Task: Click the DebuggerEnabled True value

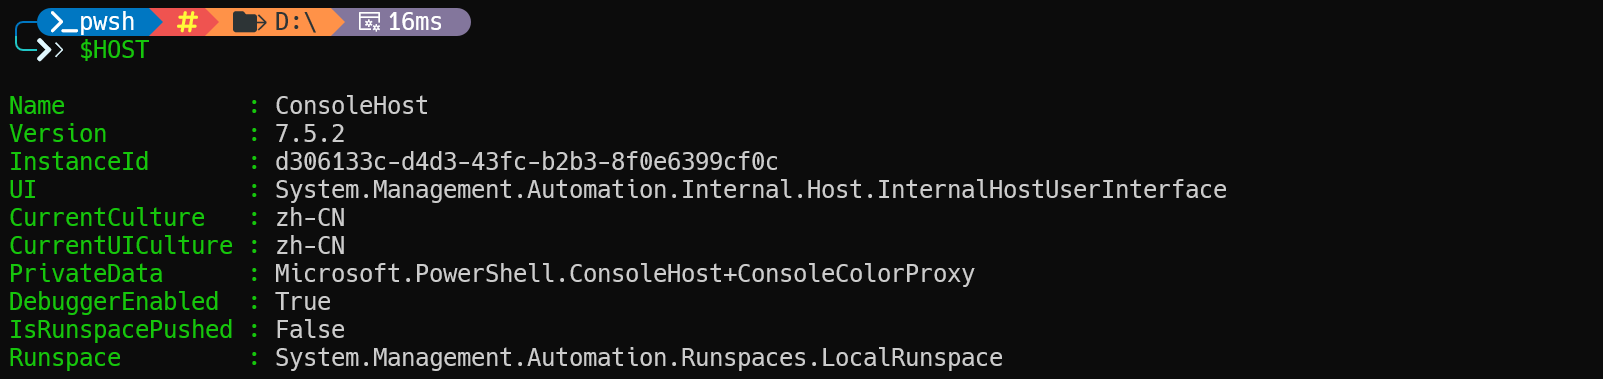Action: [303, 302]
